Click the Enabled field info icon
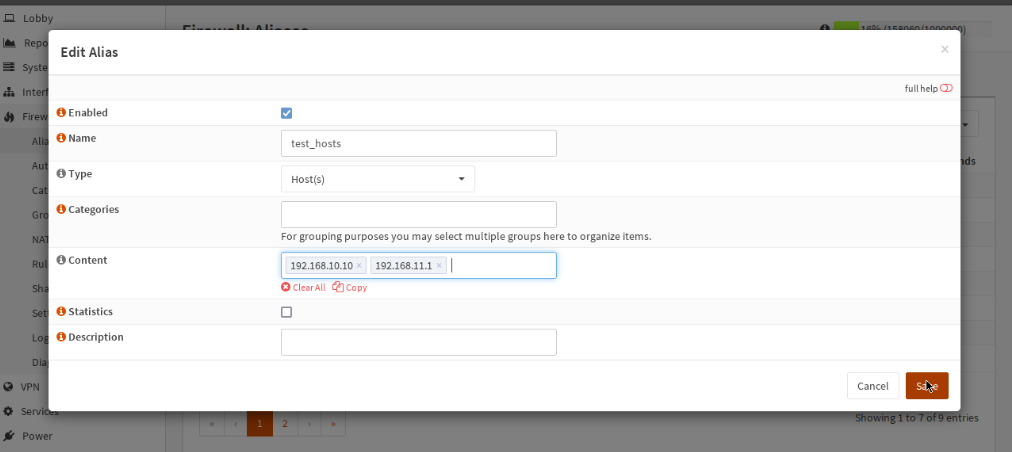The image size is (1012, 452). tap(61, 112)
